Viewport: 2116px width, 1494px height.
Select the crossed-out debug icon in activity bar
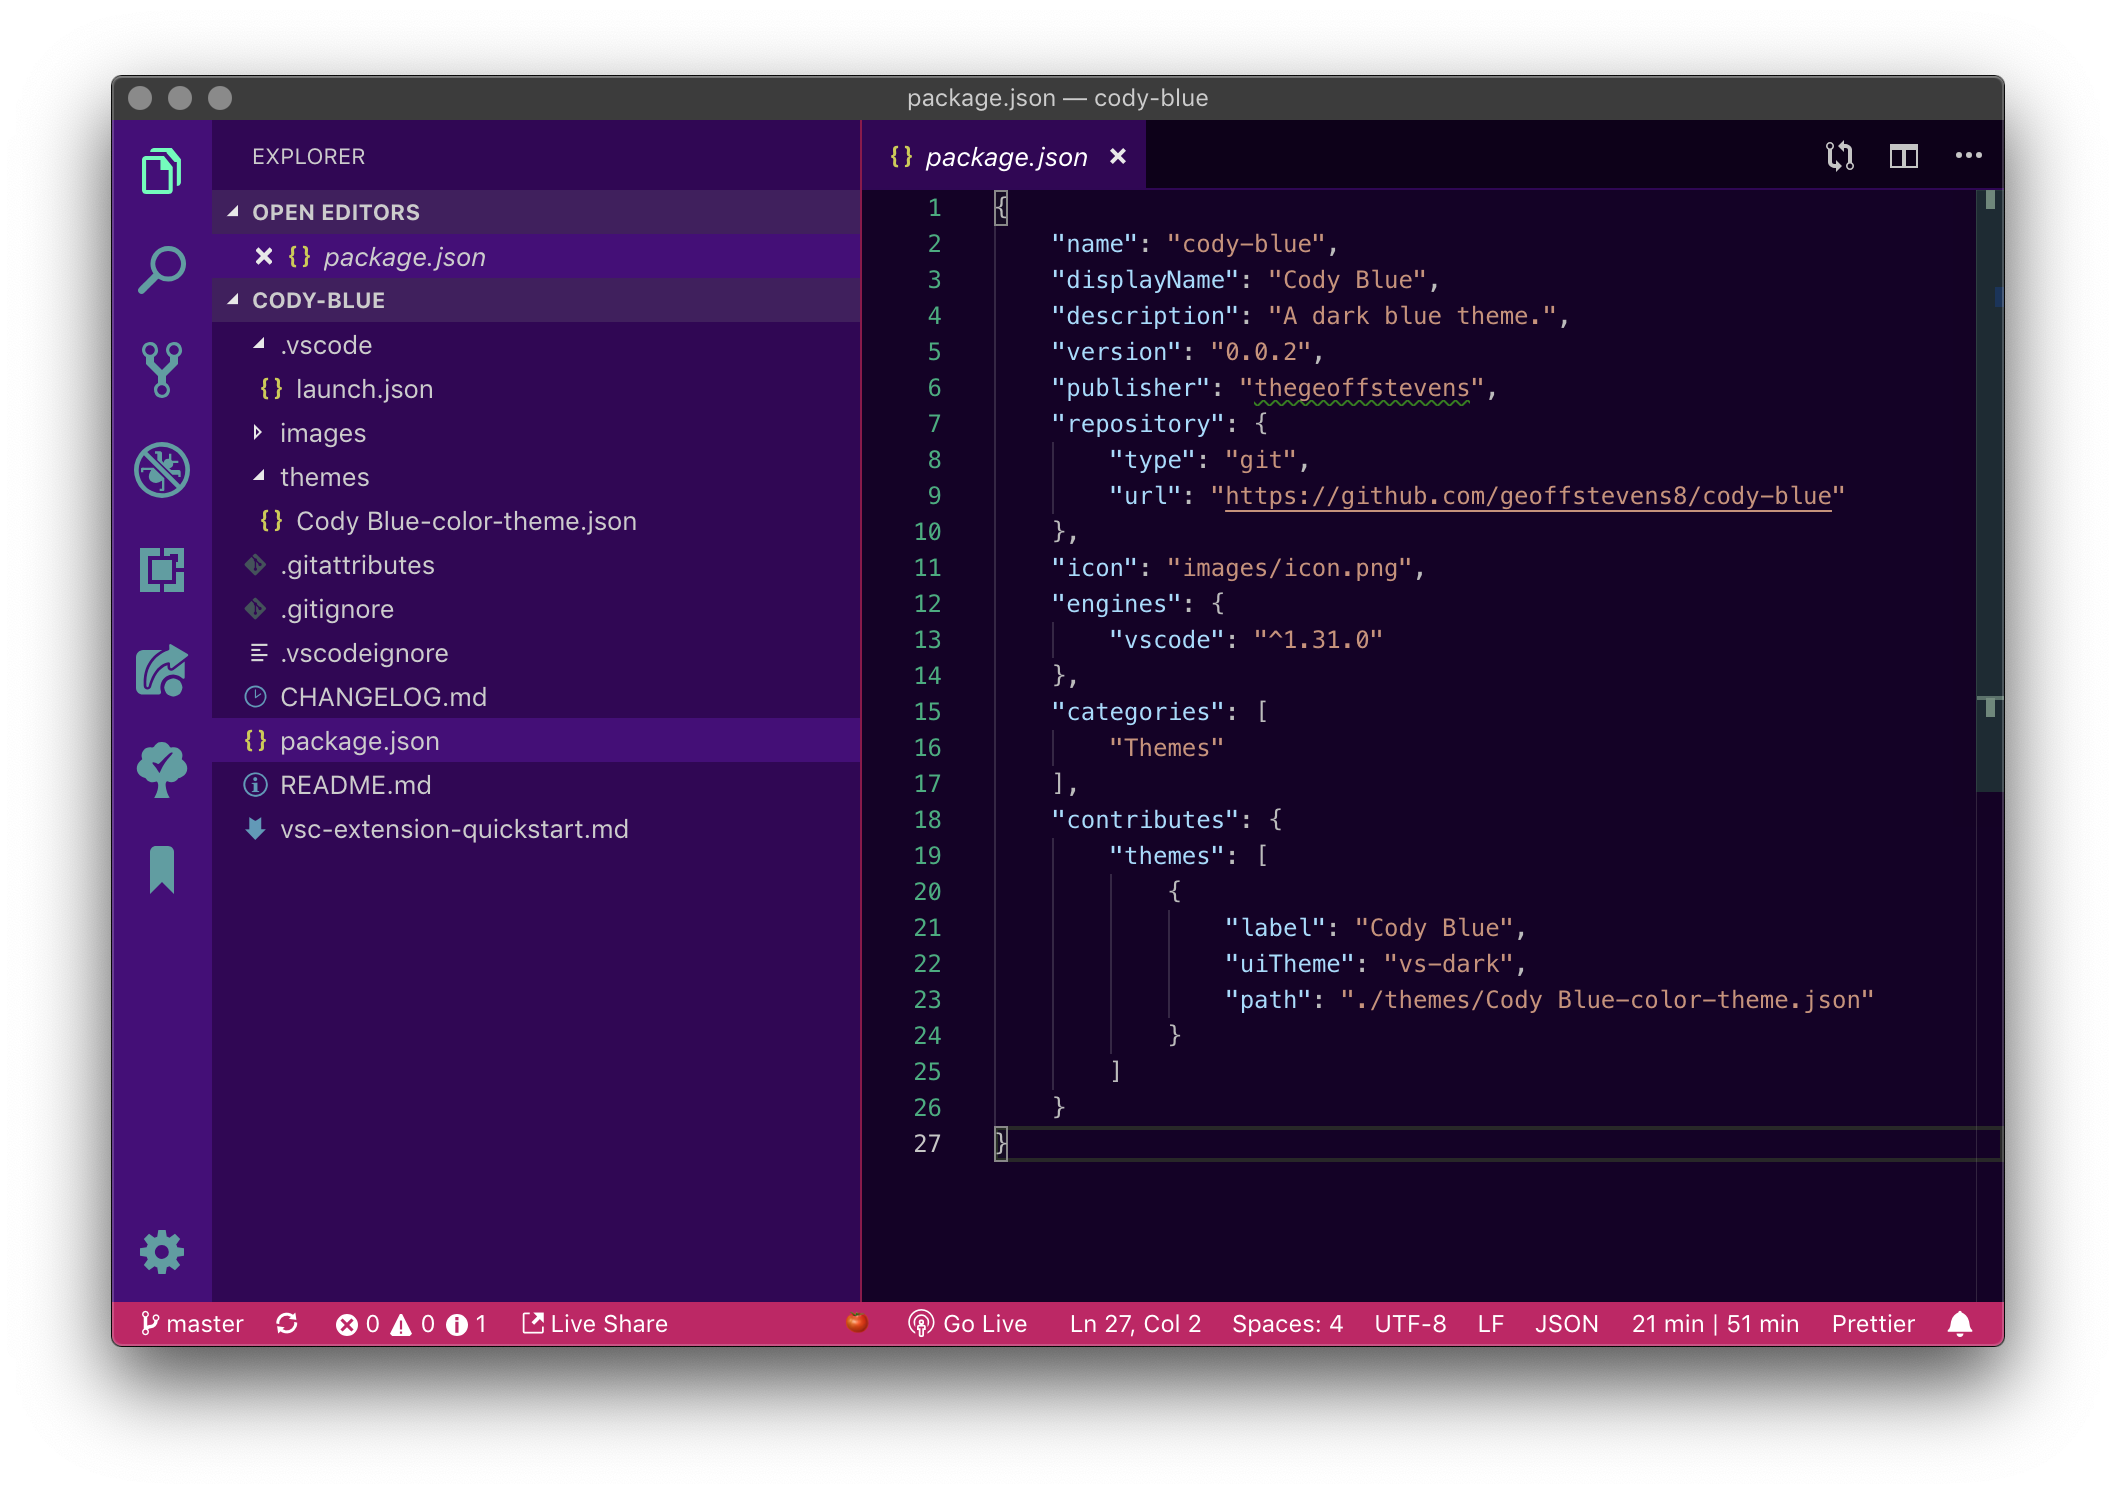click(x=161, y=470)
